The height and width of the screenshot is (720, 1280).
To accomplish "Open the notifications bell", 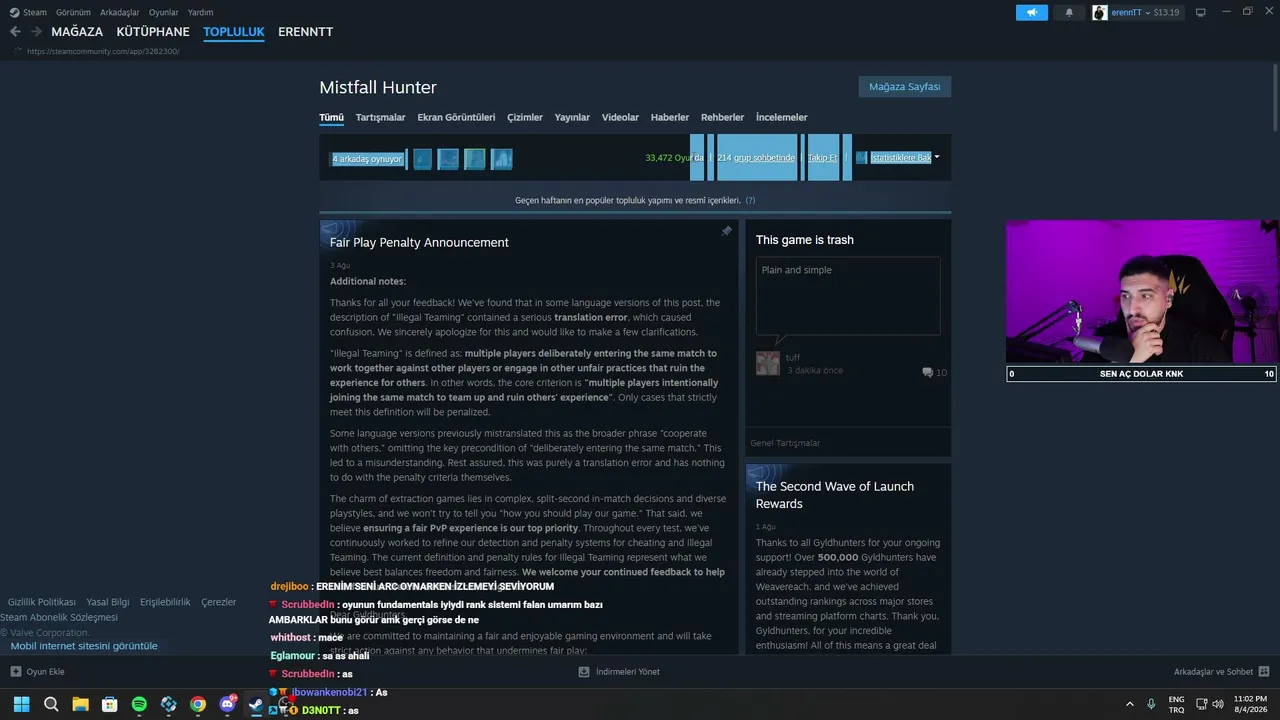I will (1069, 12).
